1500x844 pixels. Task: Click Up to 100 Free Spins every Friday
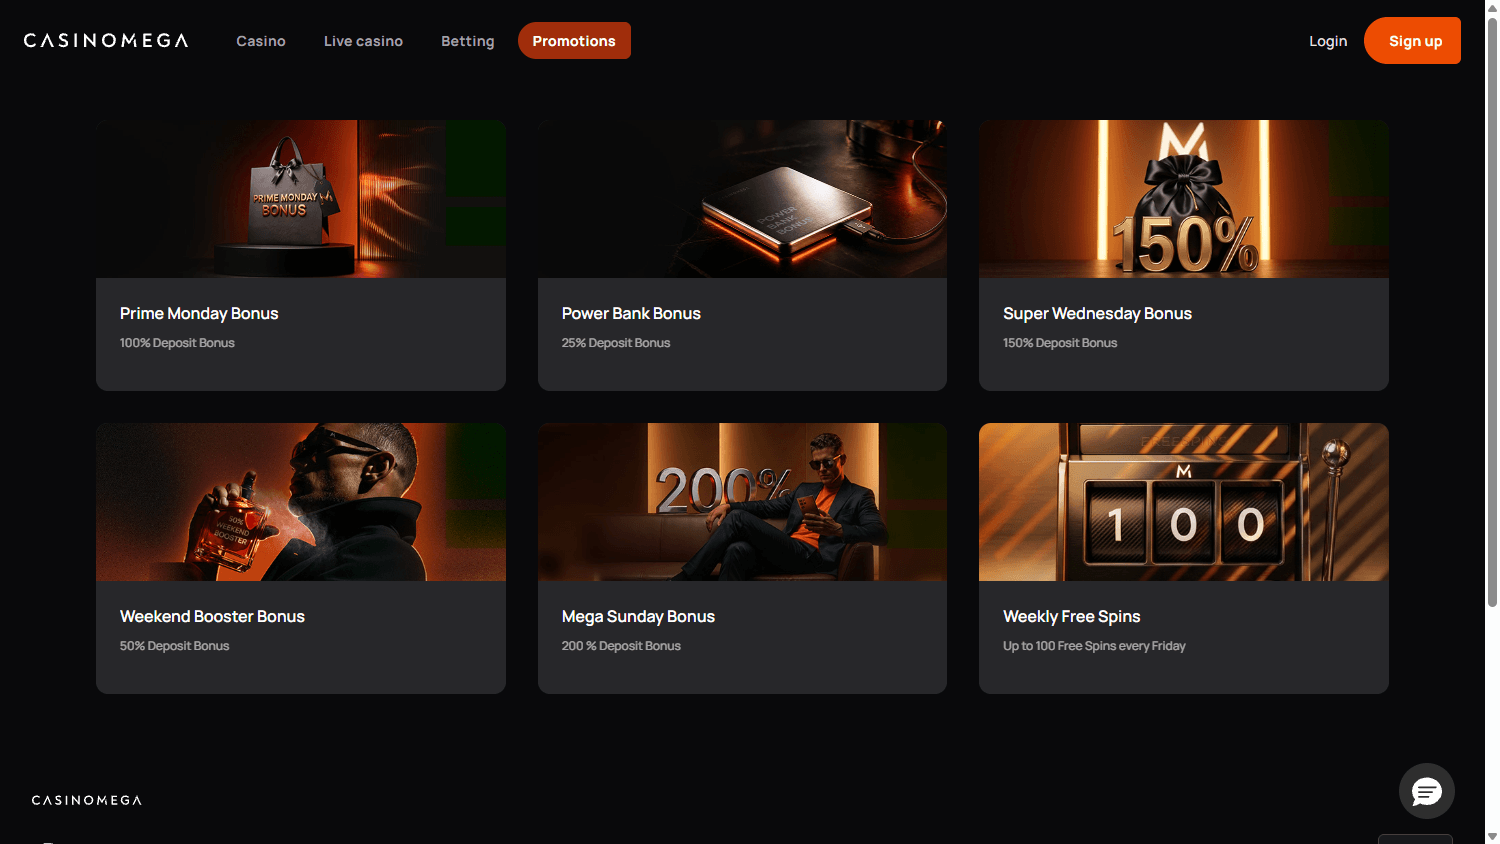click(1094, 646)
